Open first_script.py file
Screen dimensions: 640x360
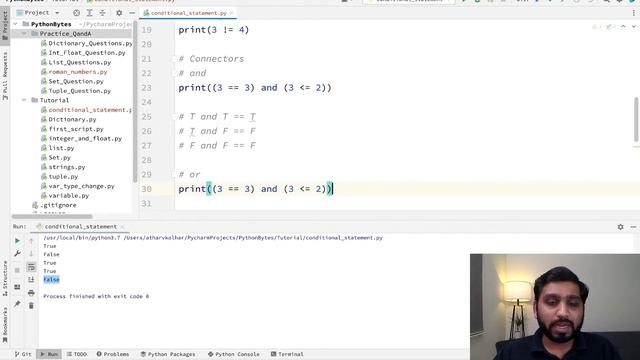72,129
